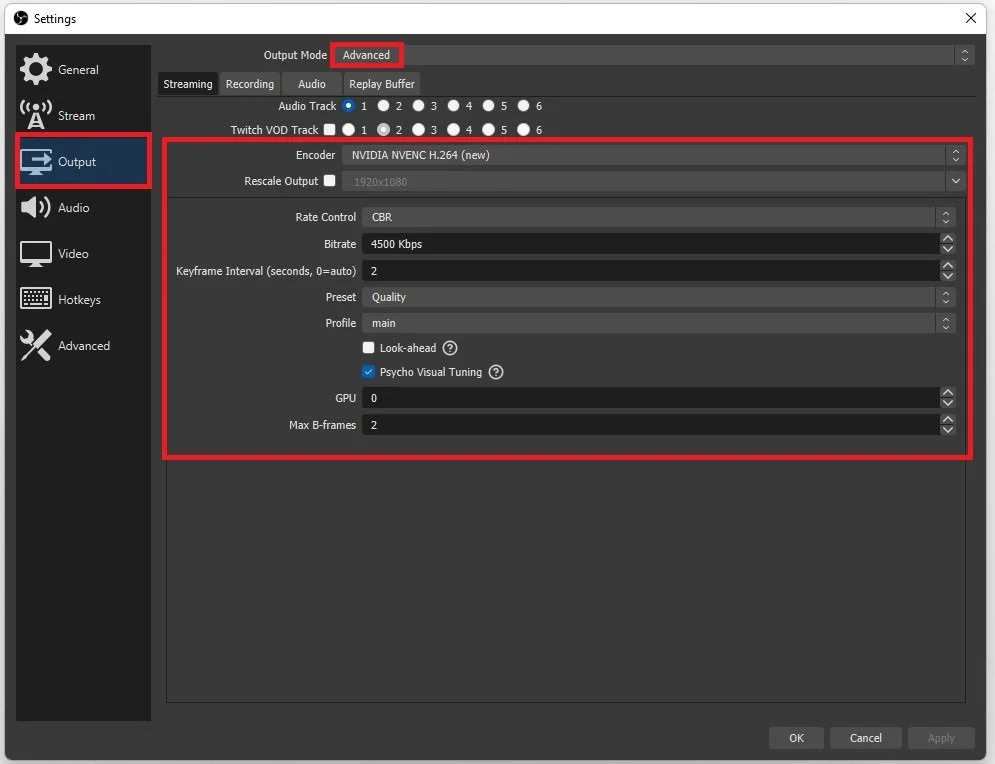This screenshot has height=764, width=995.
Task: Select Audio Track 4 radio button
Action: point(453,105)
